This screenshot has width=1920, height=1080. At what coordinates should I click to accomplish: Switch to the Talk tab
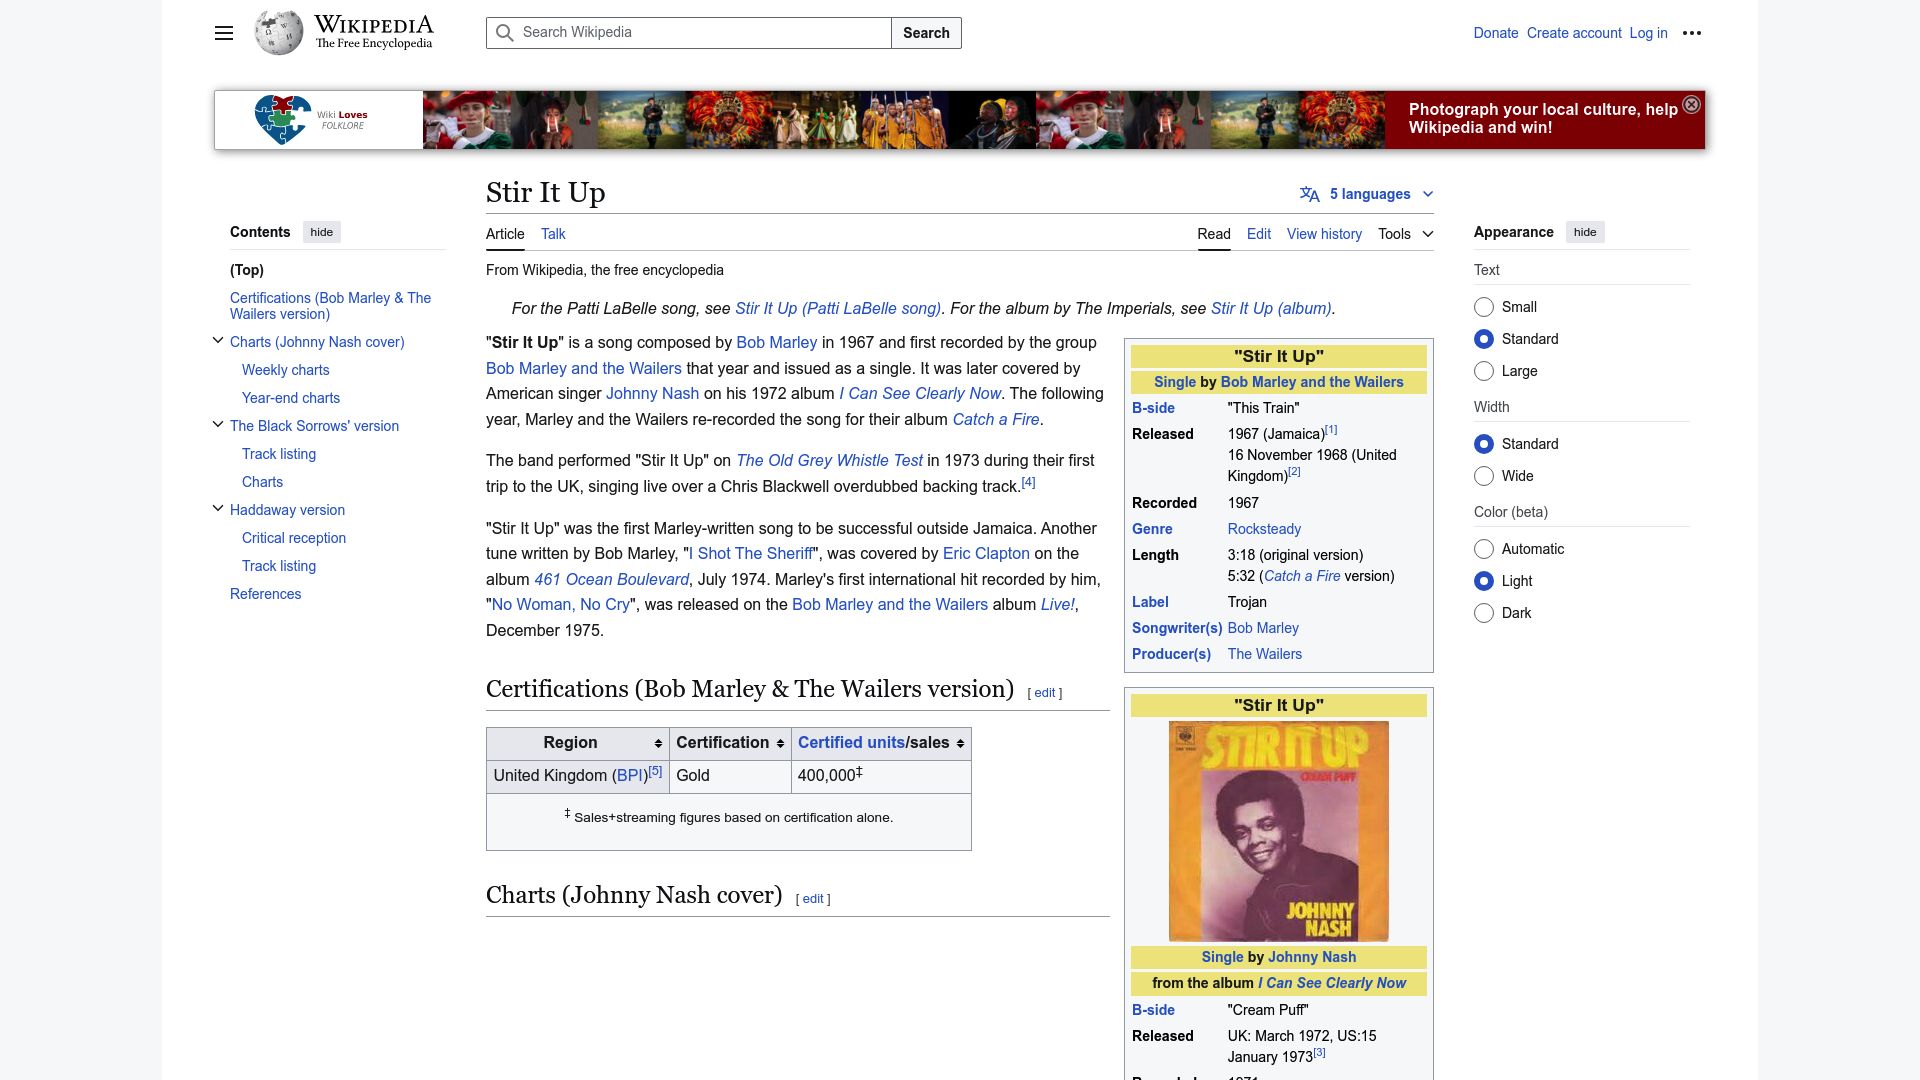(553, 234)
